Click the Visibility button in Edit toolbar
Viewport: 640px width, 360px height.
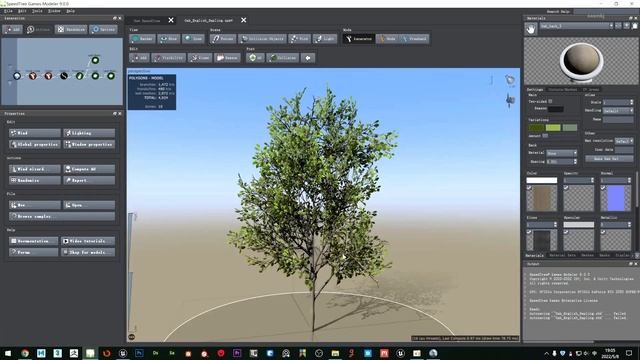(169, 58)
